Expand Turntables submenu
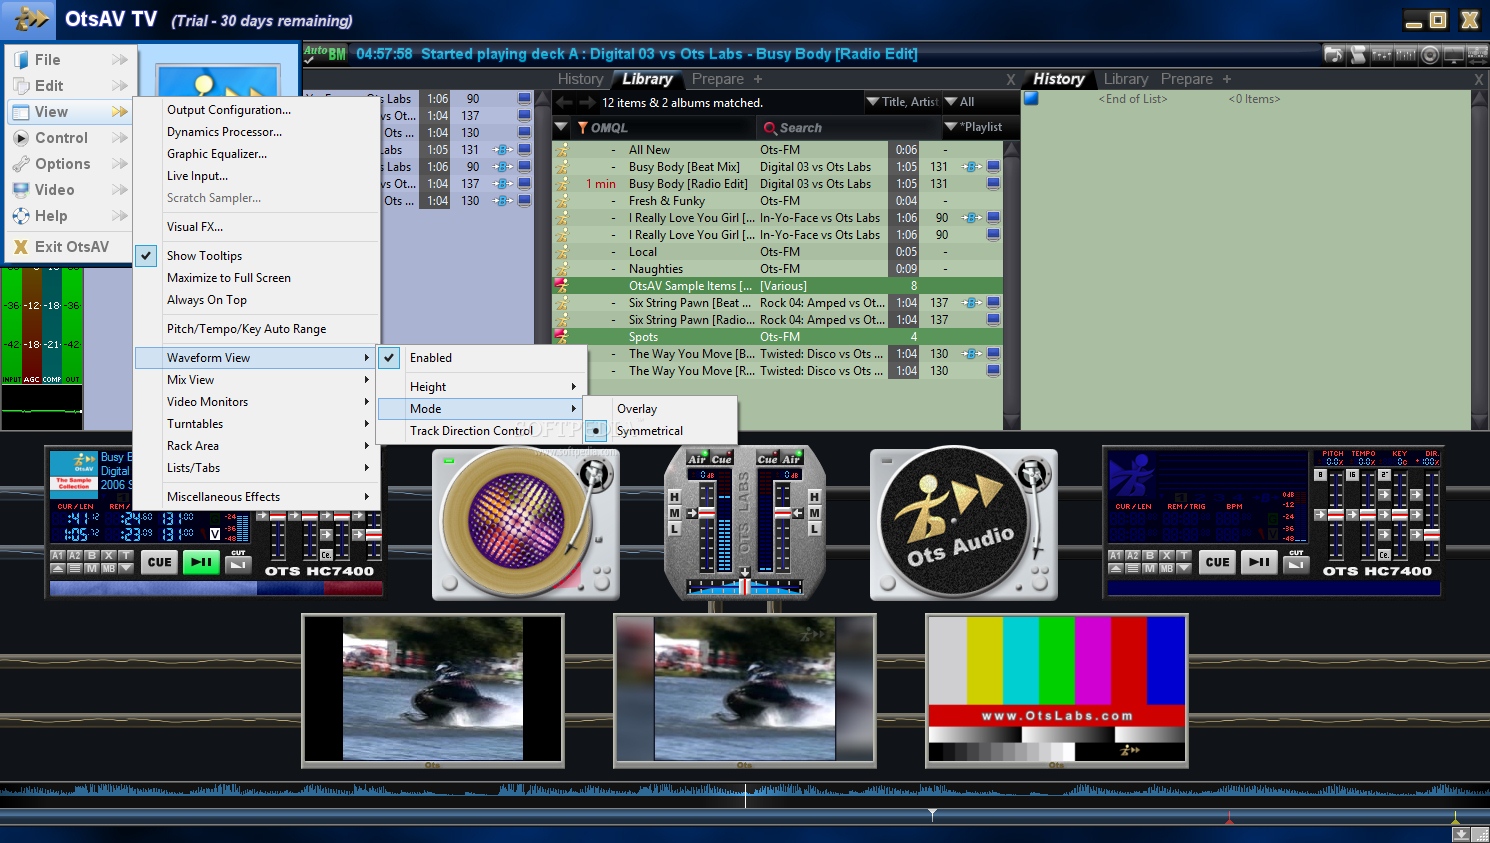Image resolution: width=1490 pixels, height=843 pixels. click(255, 424)
